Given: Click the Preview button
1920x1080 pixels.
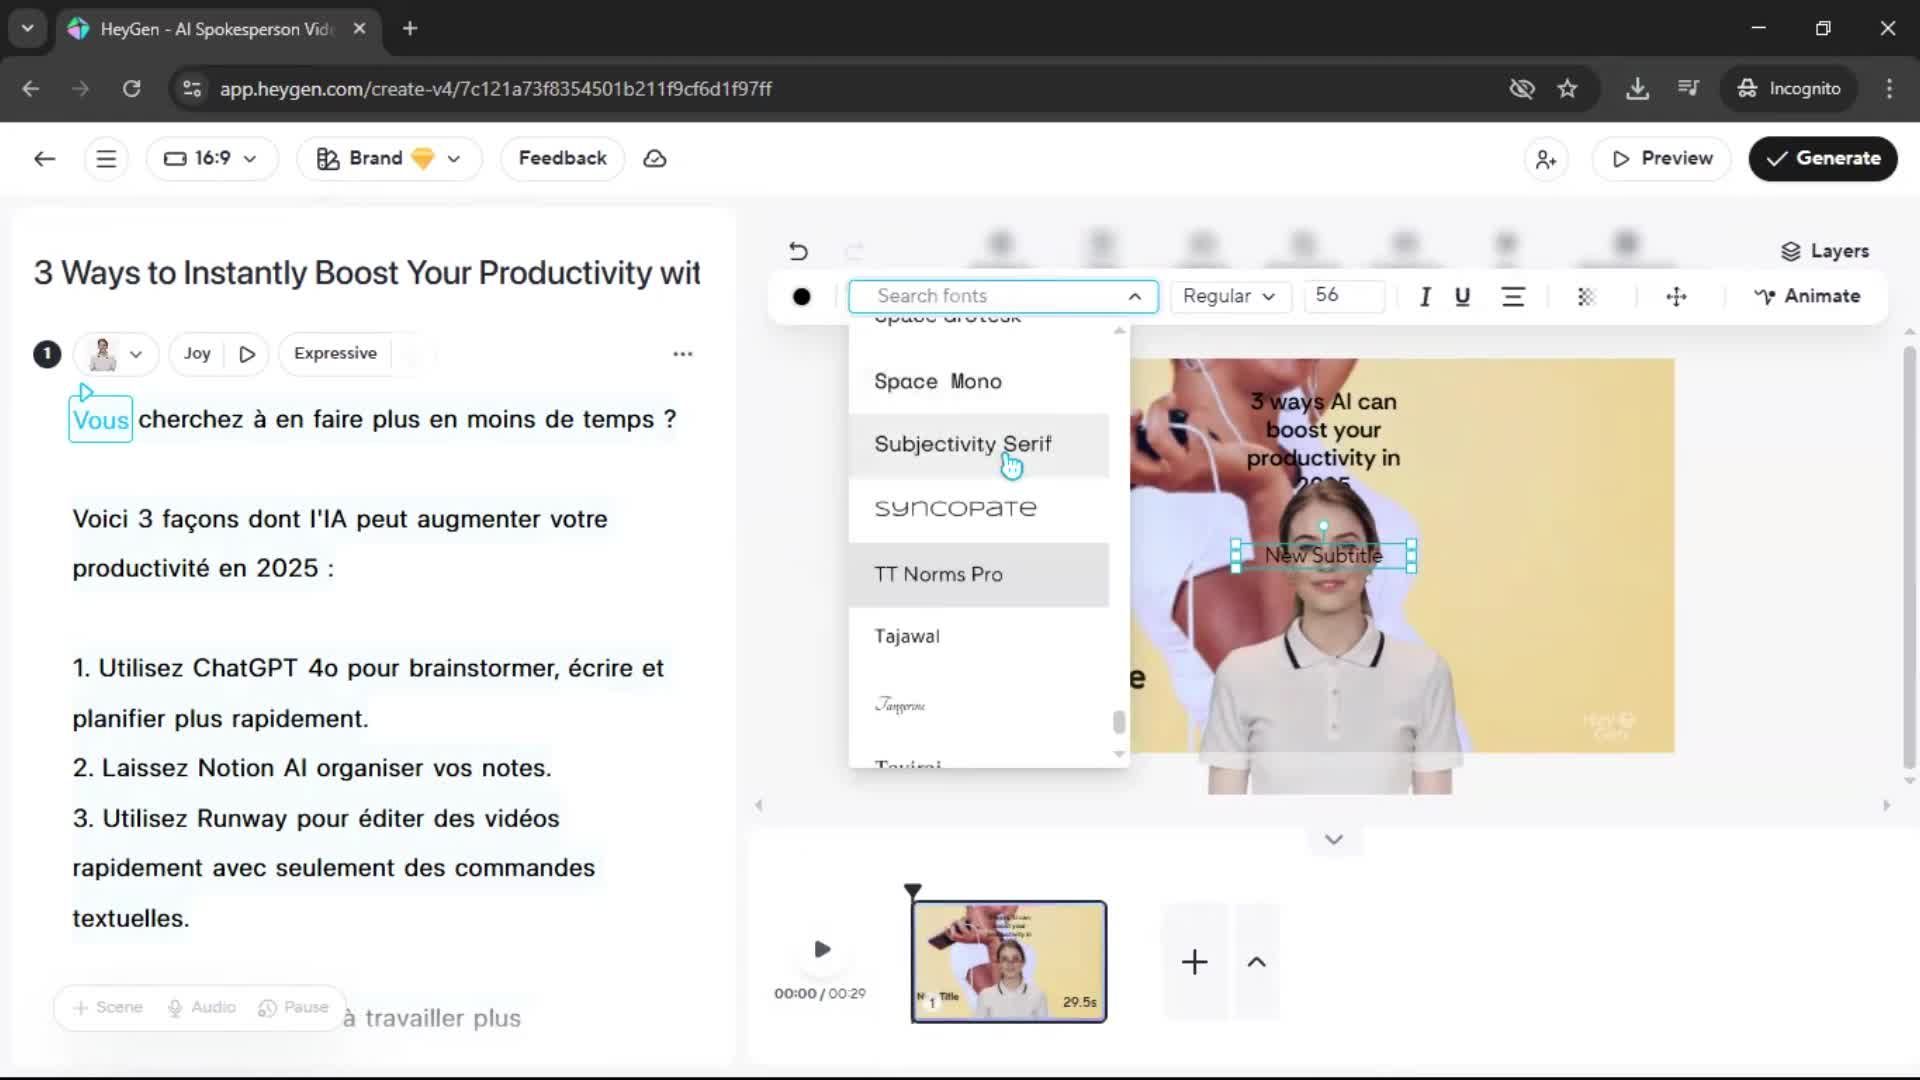Looking at the screenshot, I should (1662, 159).
